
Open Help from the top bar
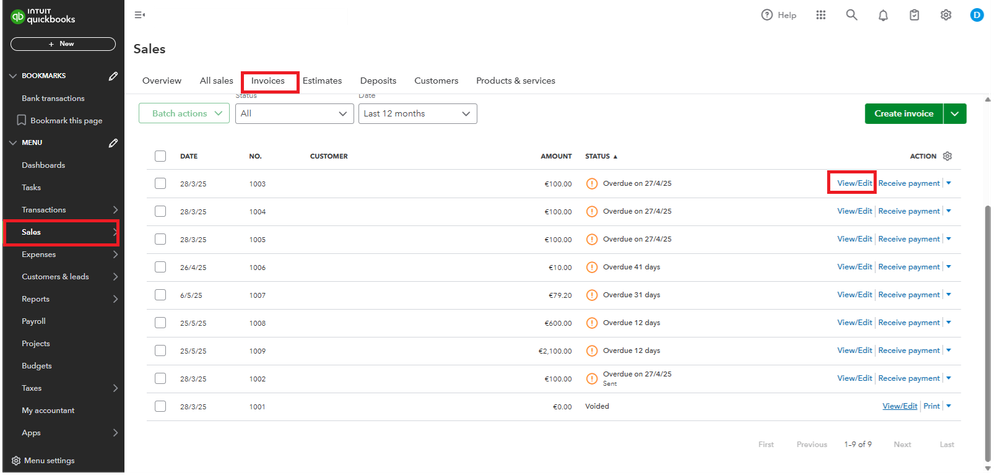pyautogui.click(x=778, y=15)
